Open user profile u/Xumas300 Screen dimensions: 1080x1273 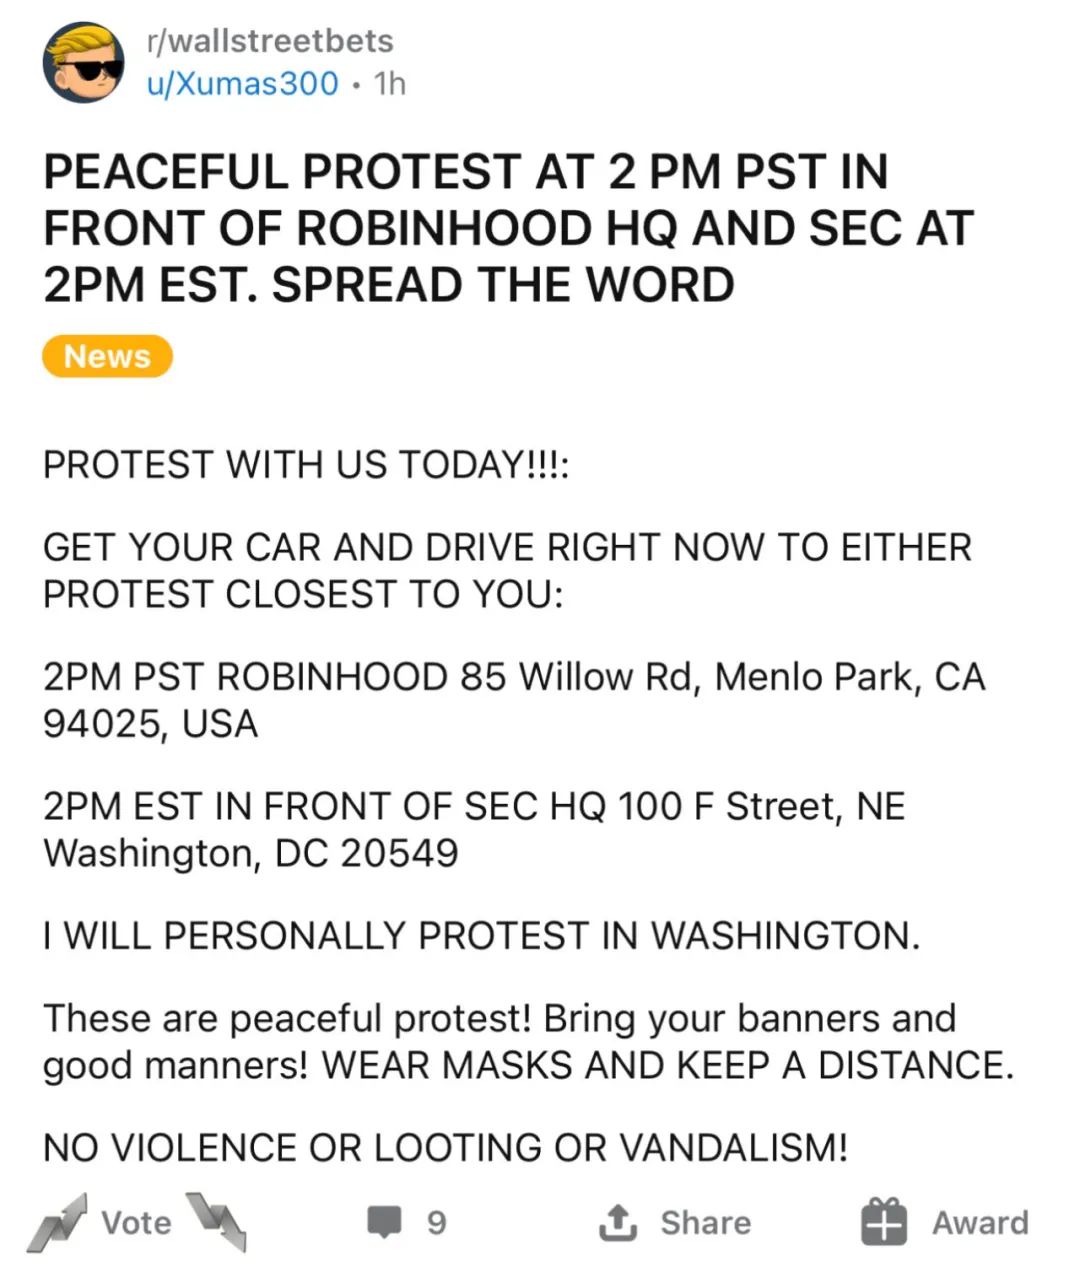click(x=243, y=83)
